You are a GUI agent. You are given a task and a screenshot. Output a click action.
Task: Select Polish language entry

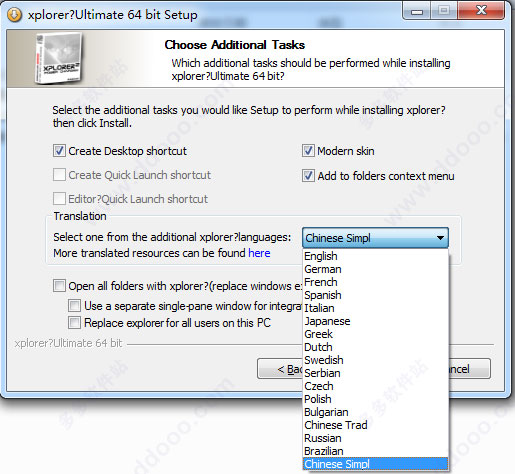click(375, 399)
